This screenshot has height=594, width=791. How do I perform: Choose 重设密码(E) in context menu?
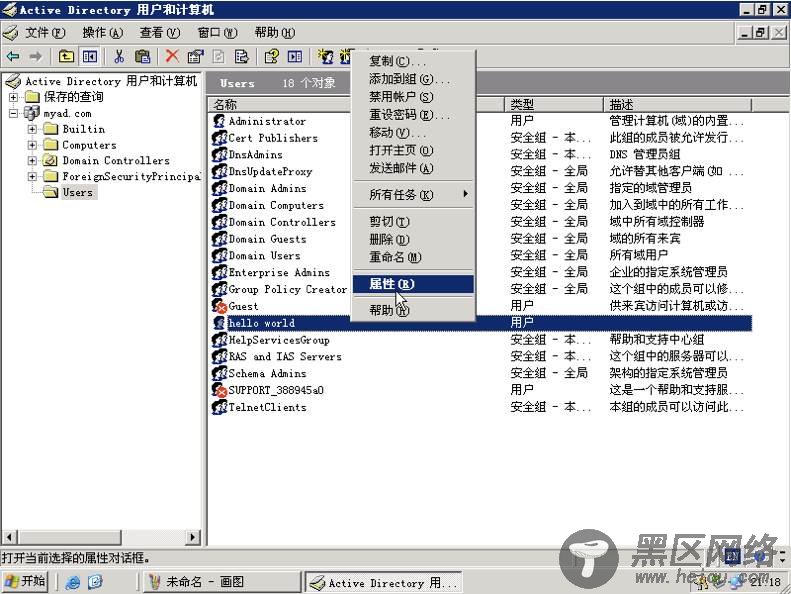pyautogui.click(x=413, y=115)
